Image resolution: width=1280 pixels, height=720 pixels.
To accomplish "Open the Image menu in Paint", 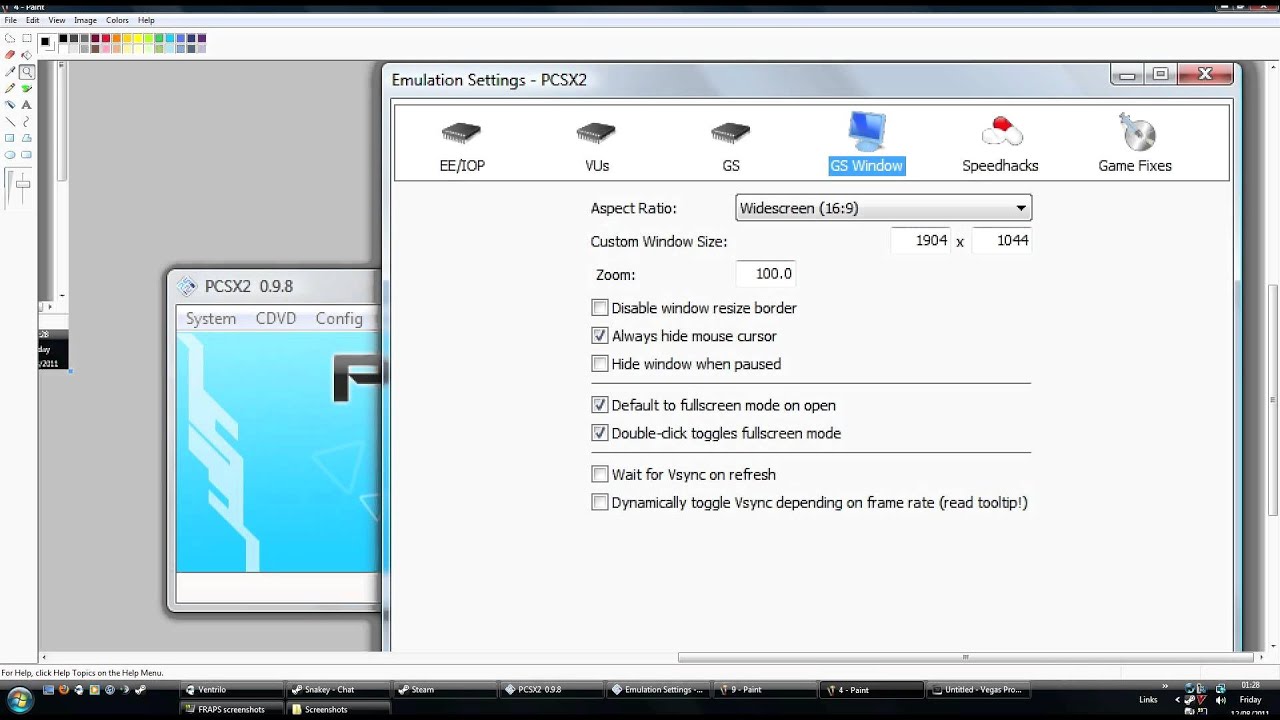I will click(x=85, y=20).
